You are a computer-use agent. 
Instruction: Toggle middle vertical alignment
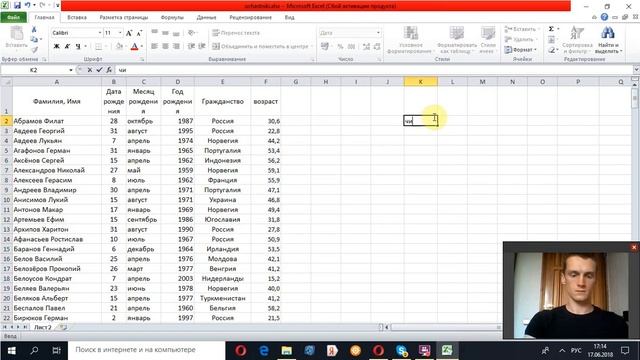[165, 33]
